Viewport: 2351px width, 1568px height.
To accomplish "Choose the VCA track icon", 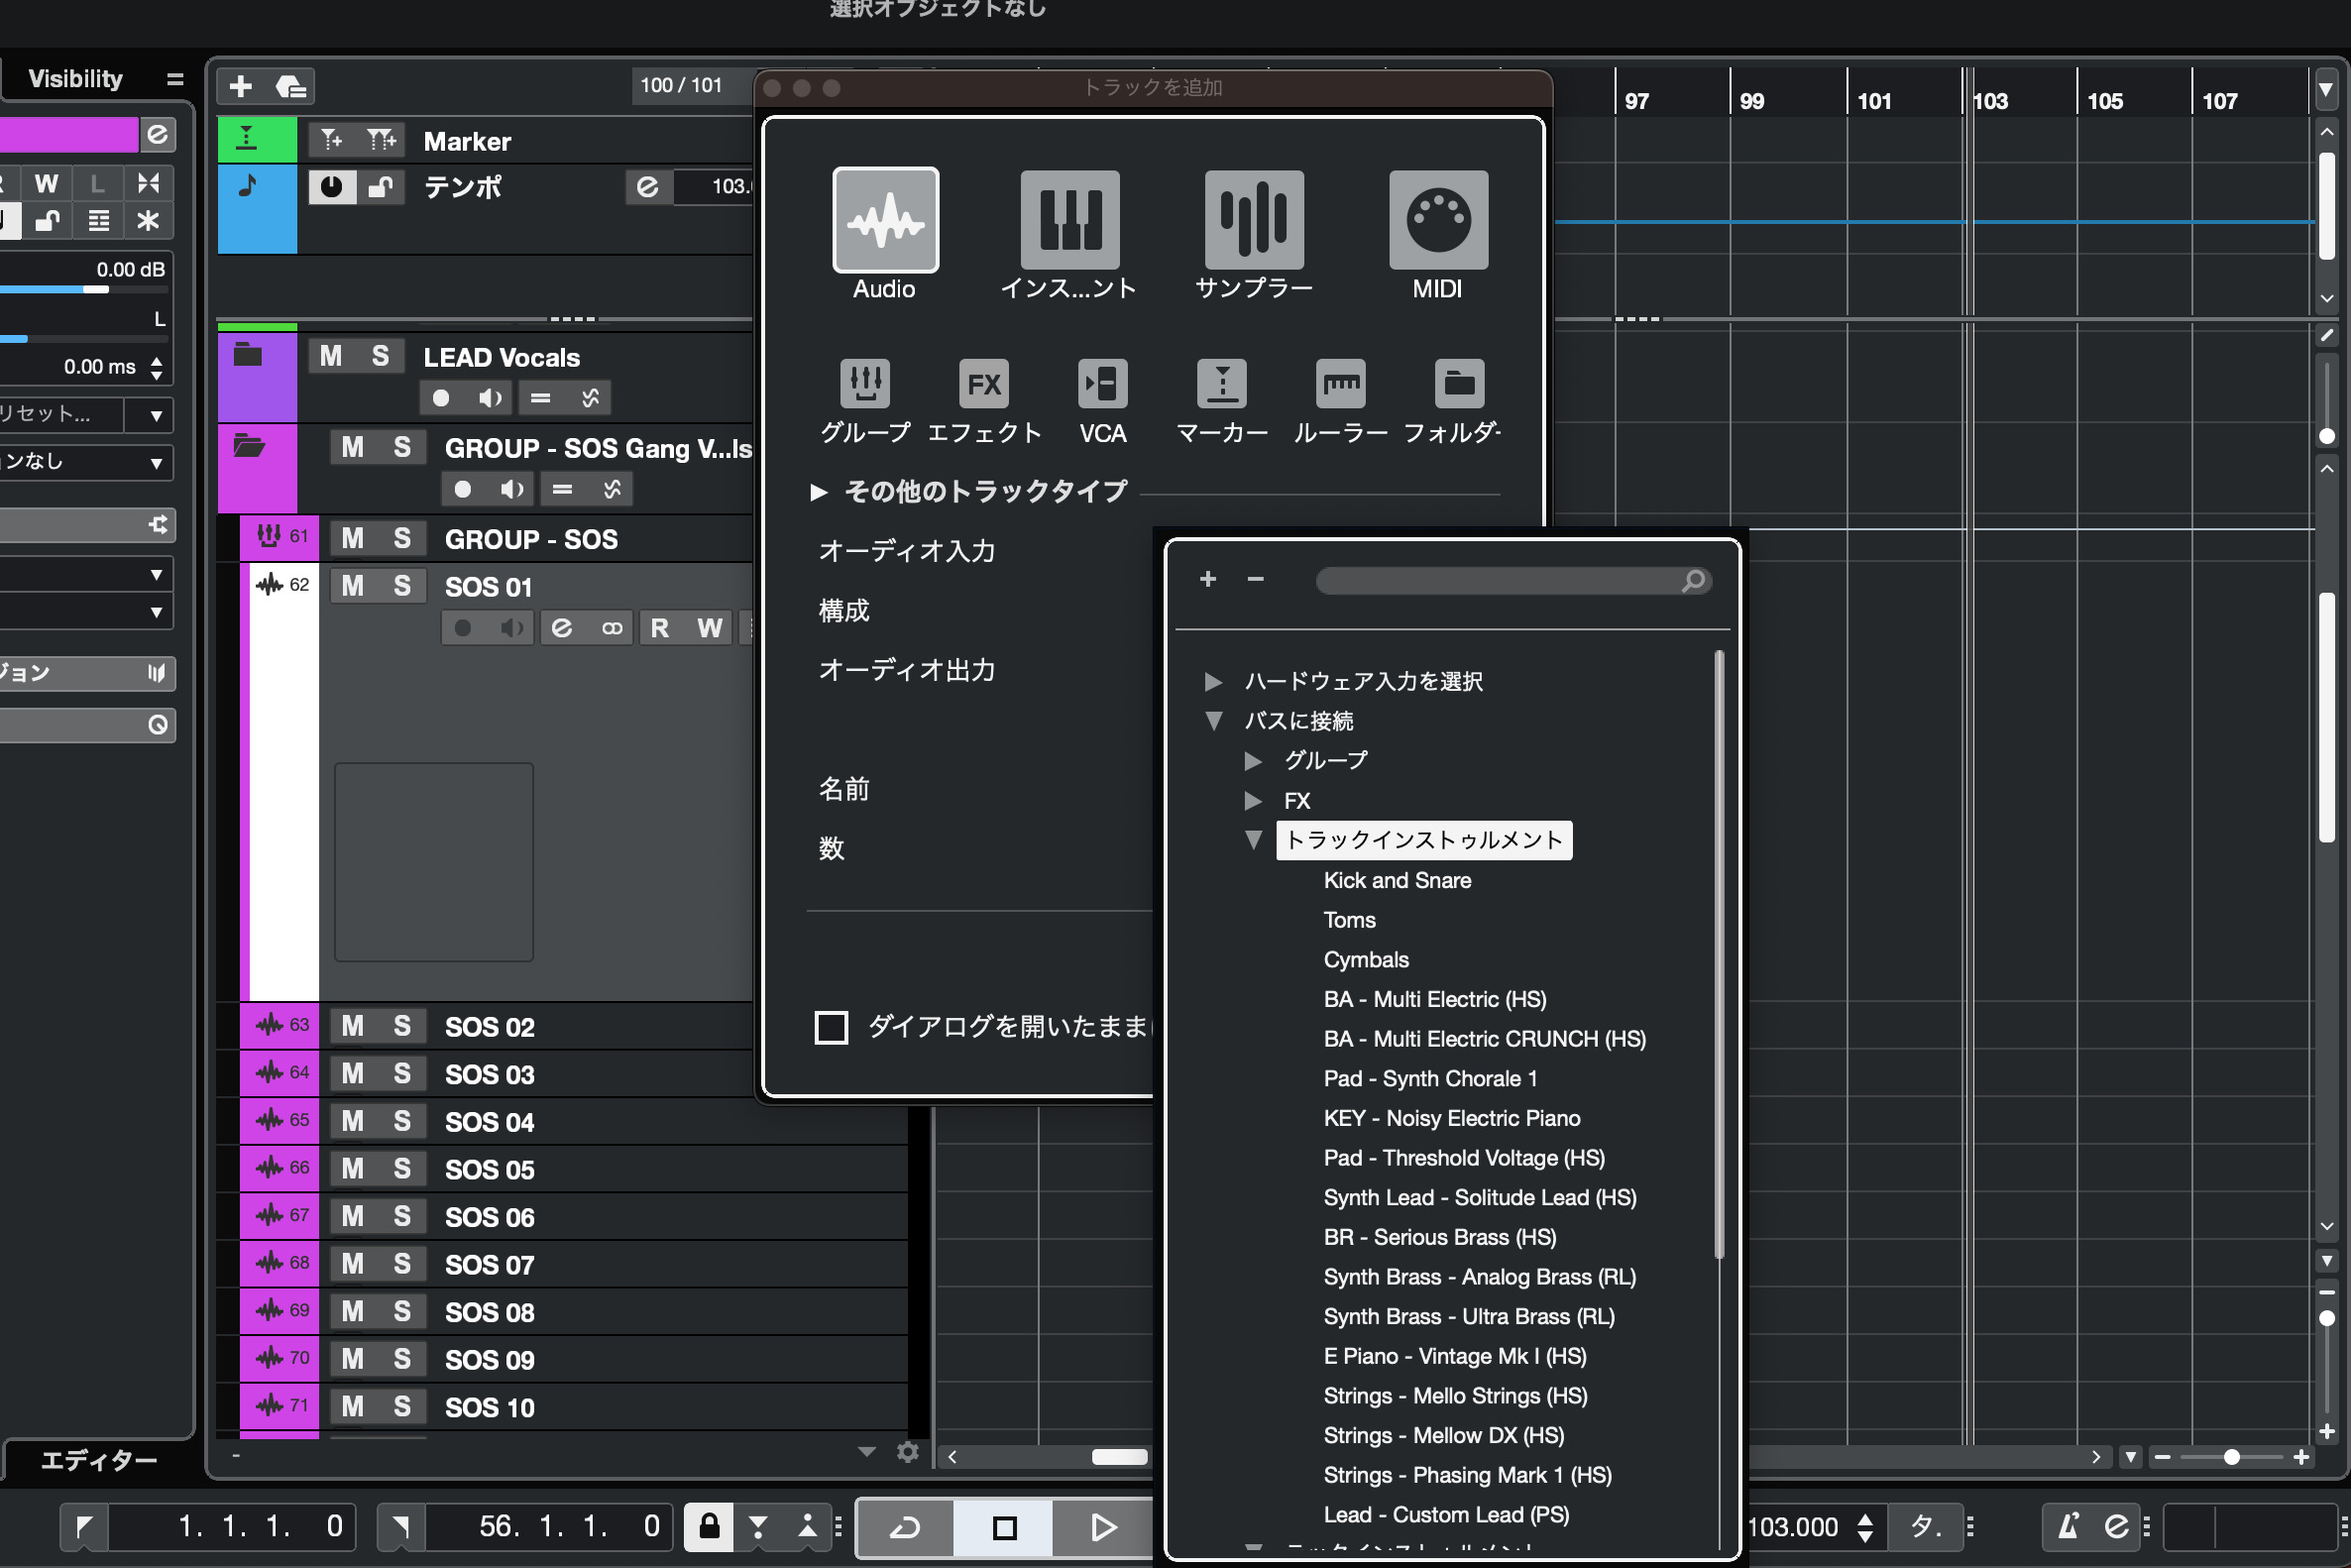I will (x=1103, y=383).
